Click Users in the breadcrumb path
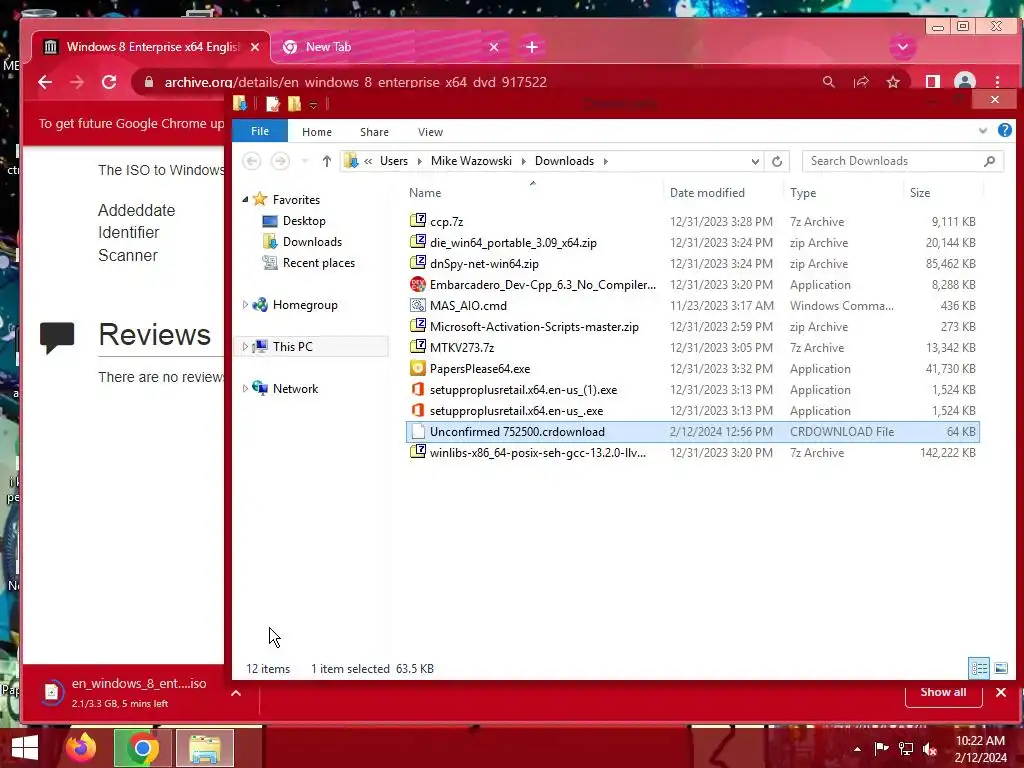The width and height of the screenshot is (1024, 768). [x=394, y=161]
